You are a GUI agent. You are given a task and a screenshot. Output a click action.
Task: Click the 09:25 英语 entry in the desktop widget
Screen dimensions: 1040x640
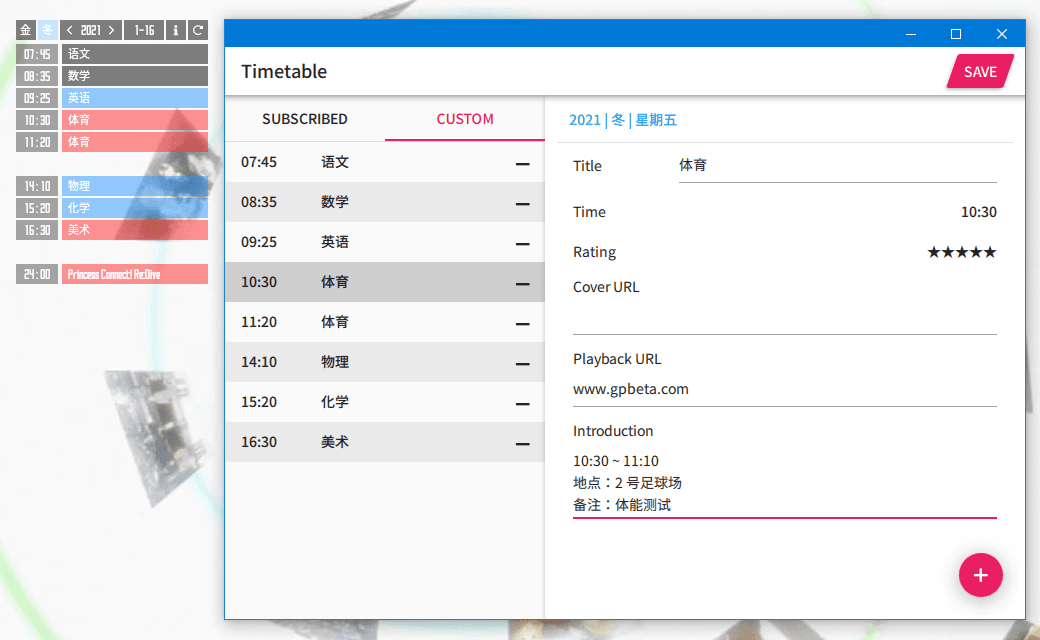coord(135,98)
